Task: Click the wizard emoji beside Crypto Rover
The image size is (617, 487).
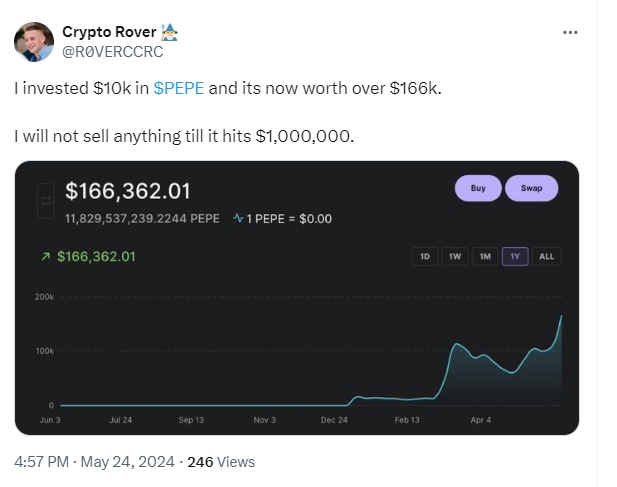Action: point(169,32)
